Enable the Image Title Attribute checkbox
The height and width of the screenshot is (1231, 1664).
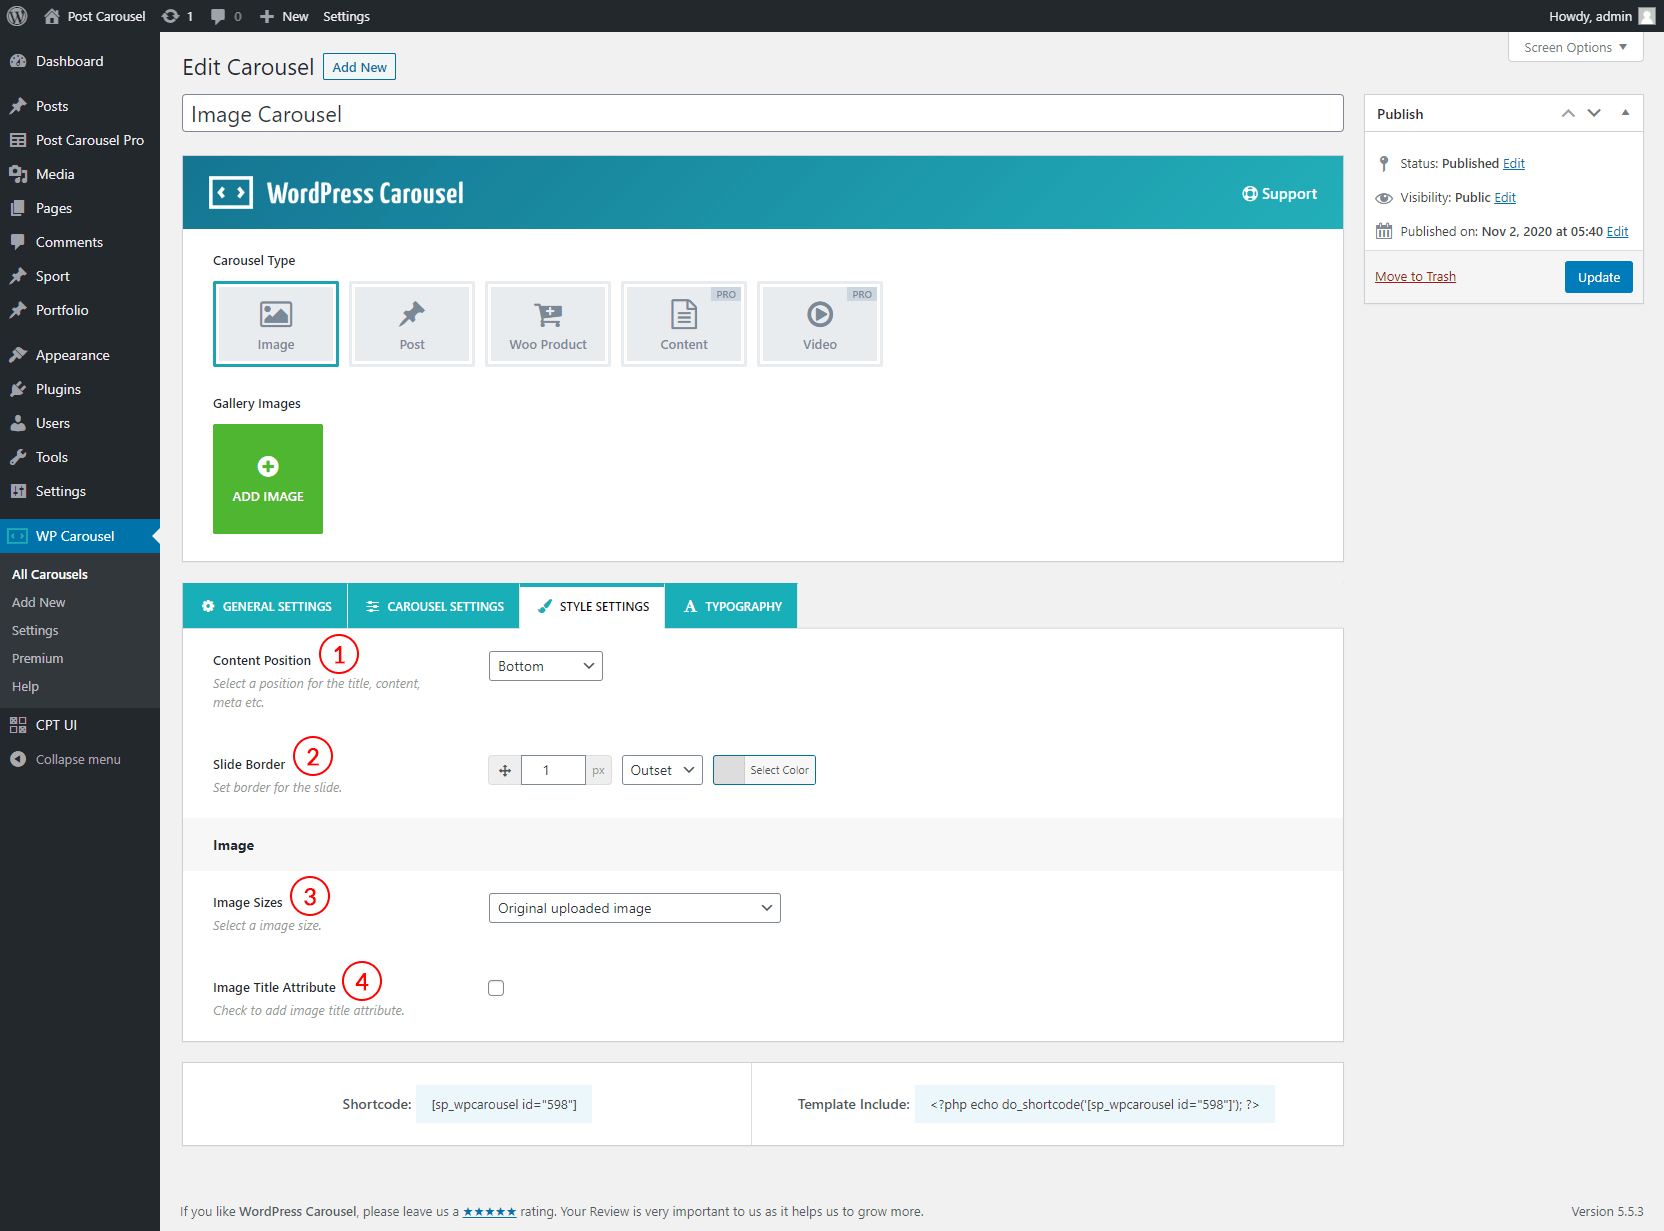pos(496,988)
